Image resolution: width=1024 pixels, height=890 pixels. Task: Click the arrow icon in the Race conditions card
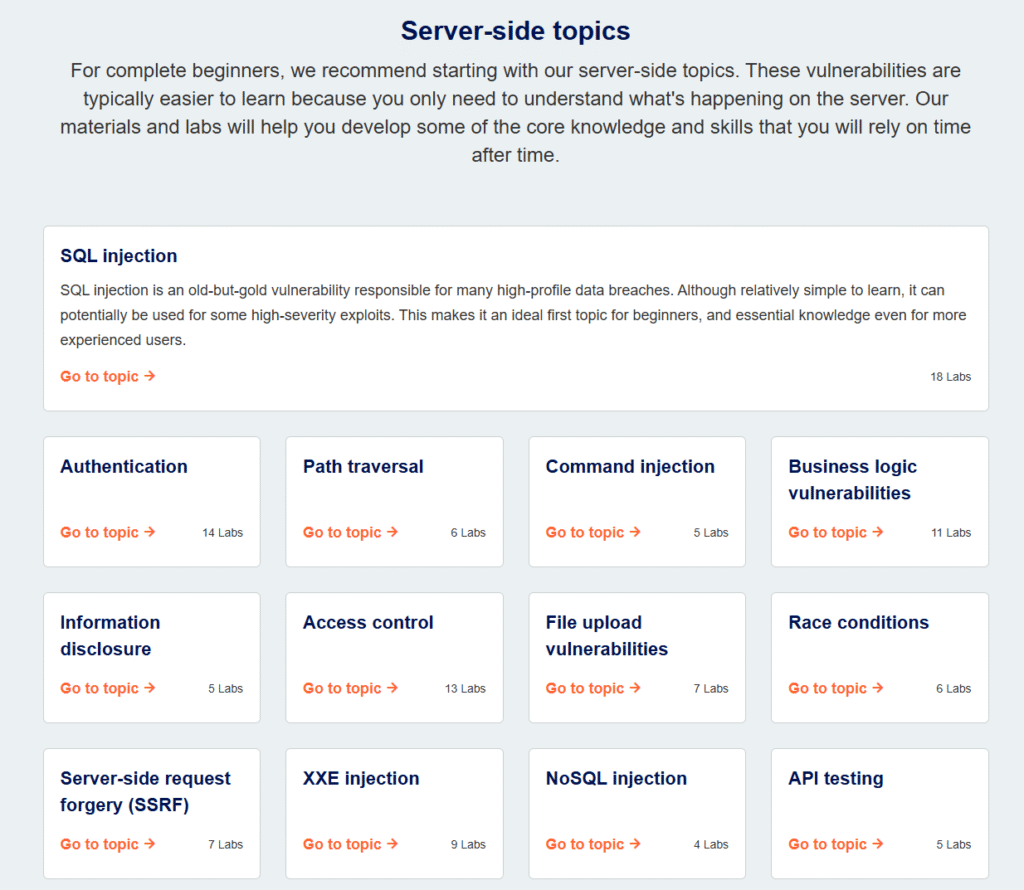click(x=878, y=689)
